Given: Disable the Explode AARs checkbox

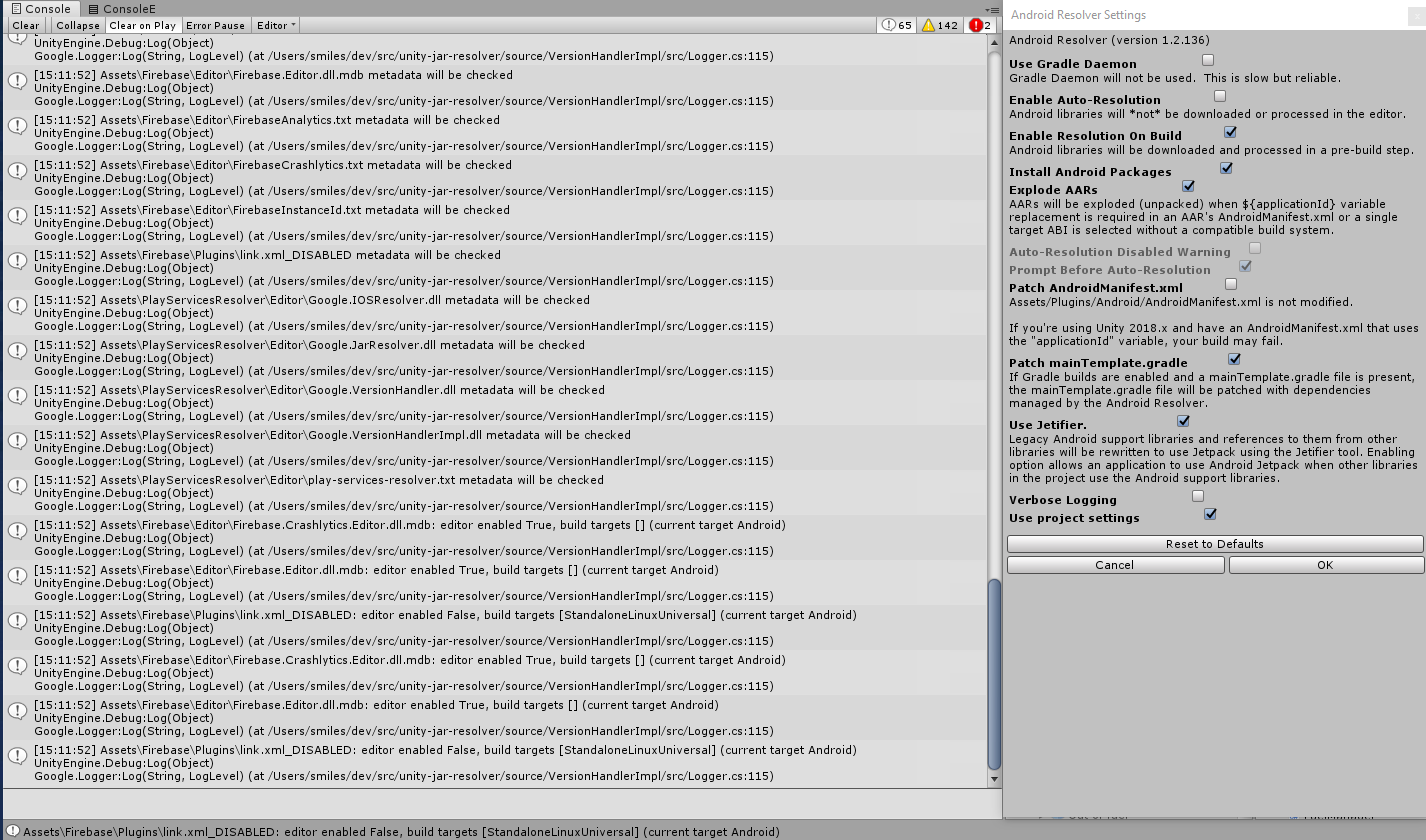Looking at the screenshot, I should coord(1188,185).
